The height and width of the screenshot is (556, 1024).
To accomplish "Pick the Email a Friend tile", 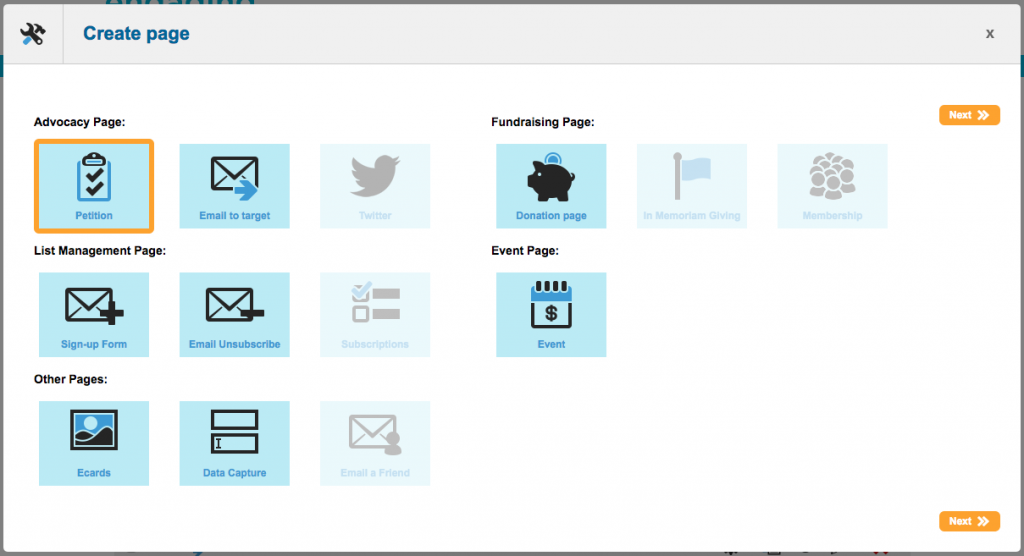I will [x=375, y=443].
